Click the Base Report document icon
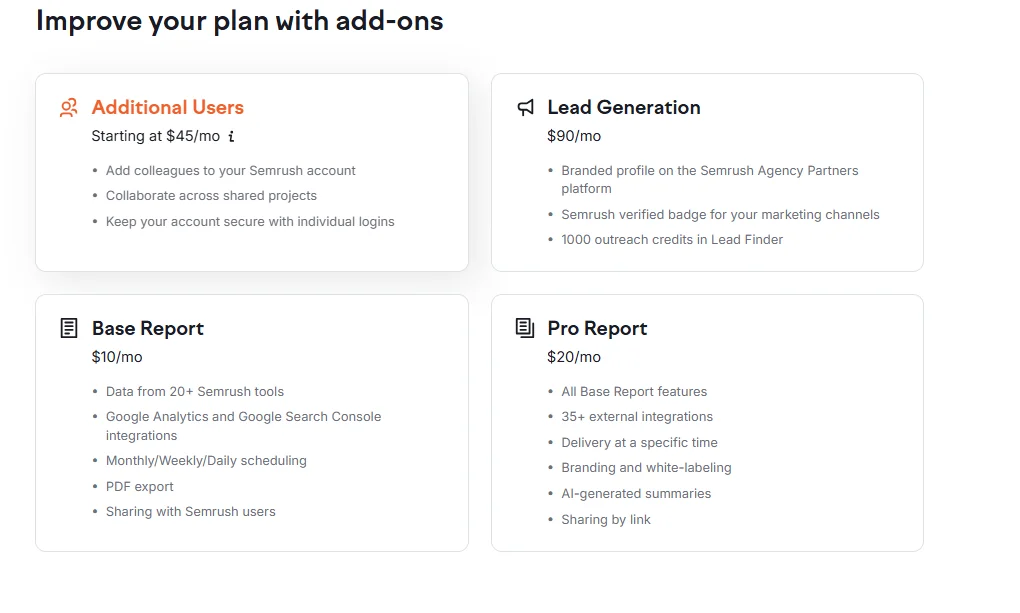 click(x=69, y=328)
